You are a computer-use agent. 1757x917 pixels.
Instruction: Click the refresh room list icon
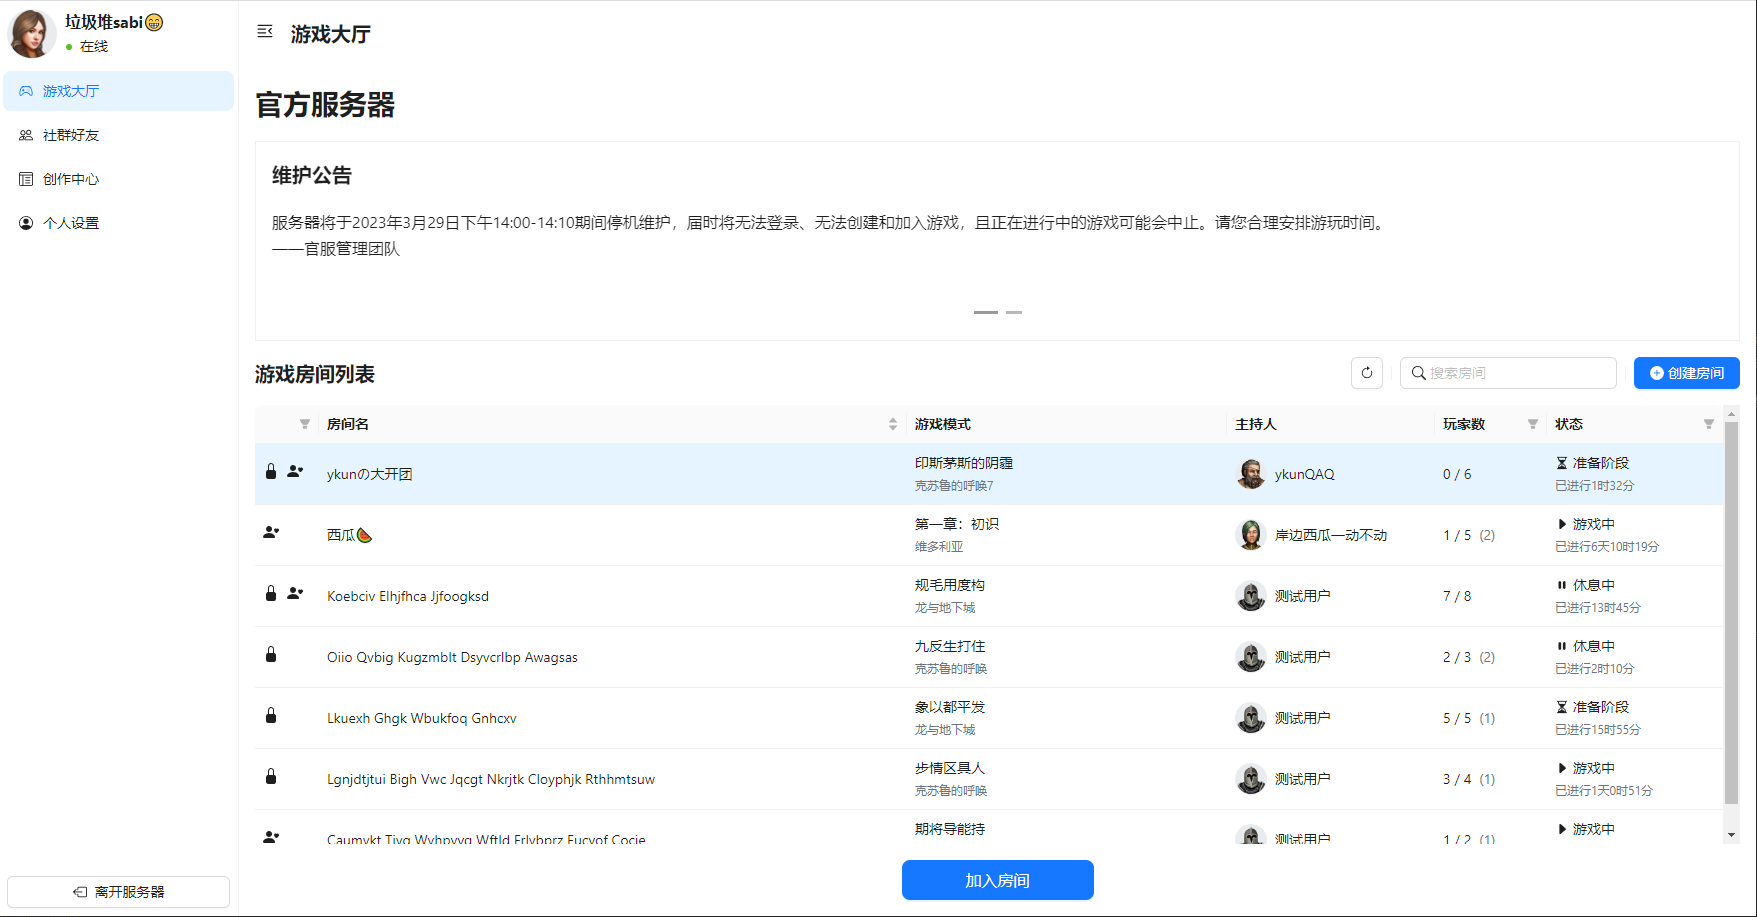[1366, 373]
